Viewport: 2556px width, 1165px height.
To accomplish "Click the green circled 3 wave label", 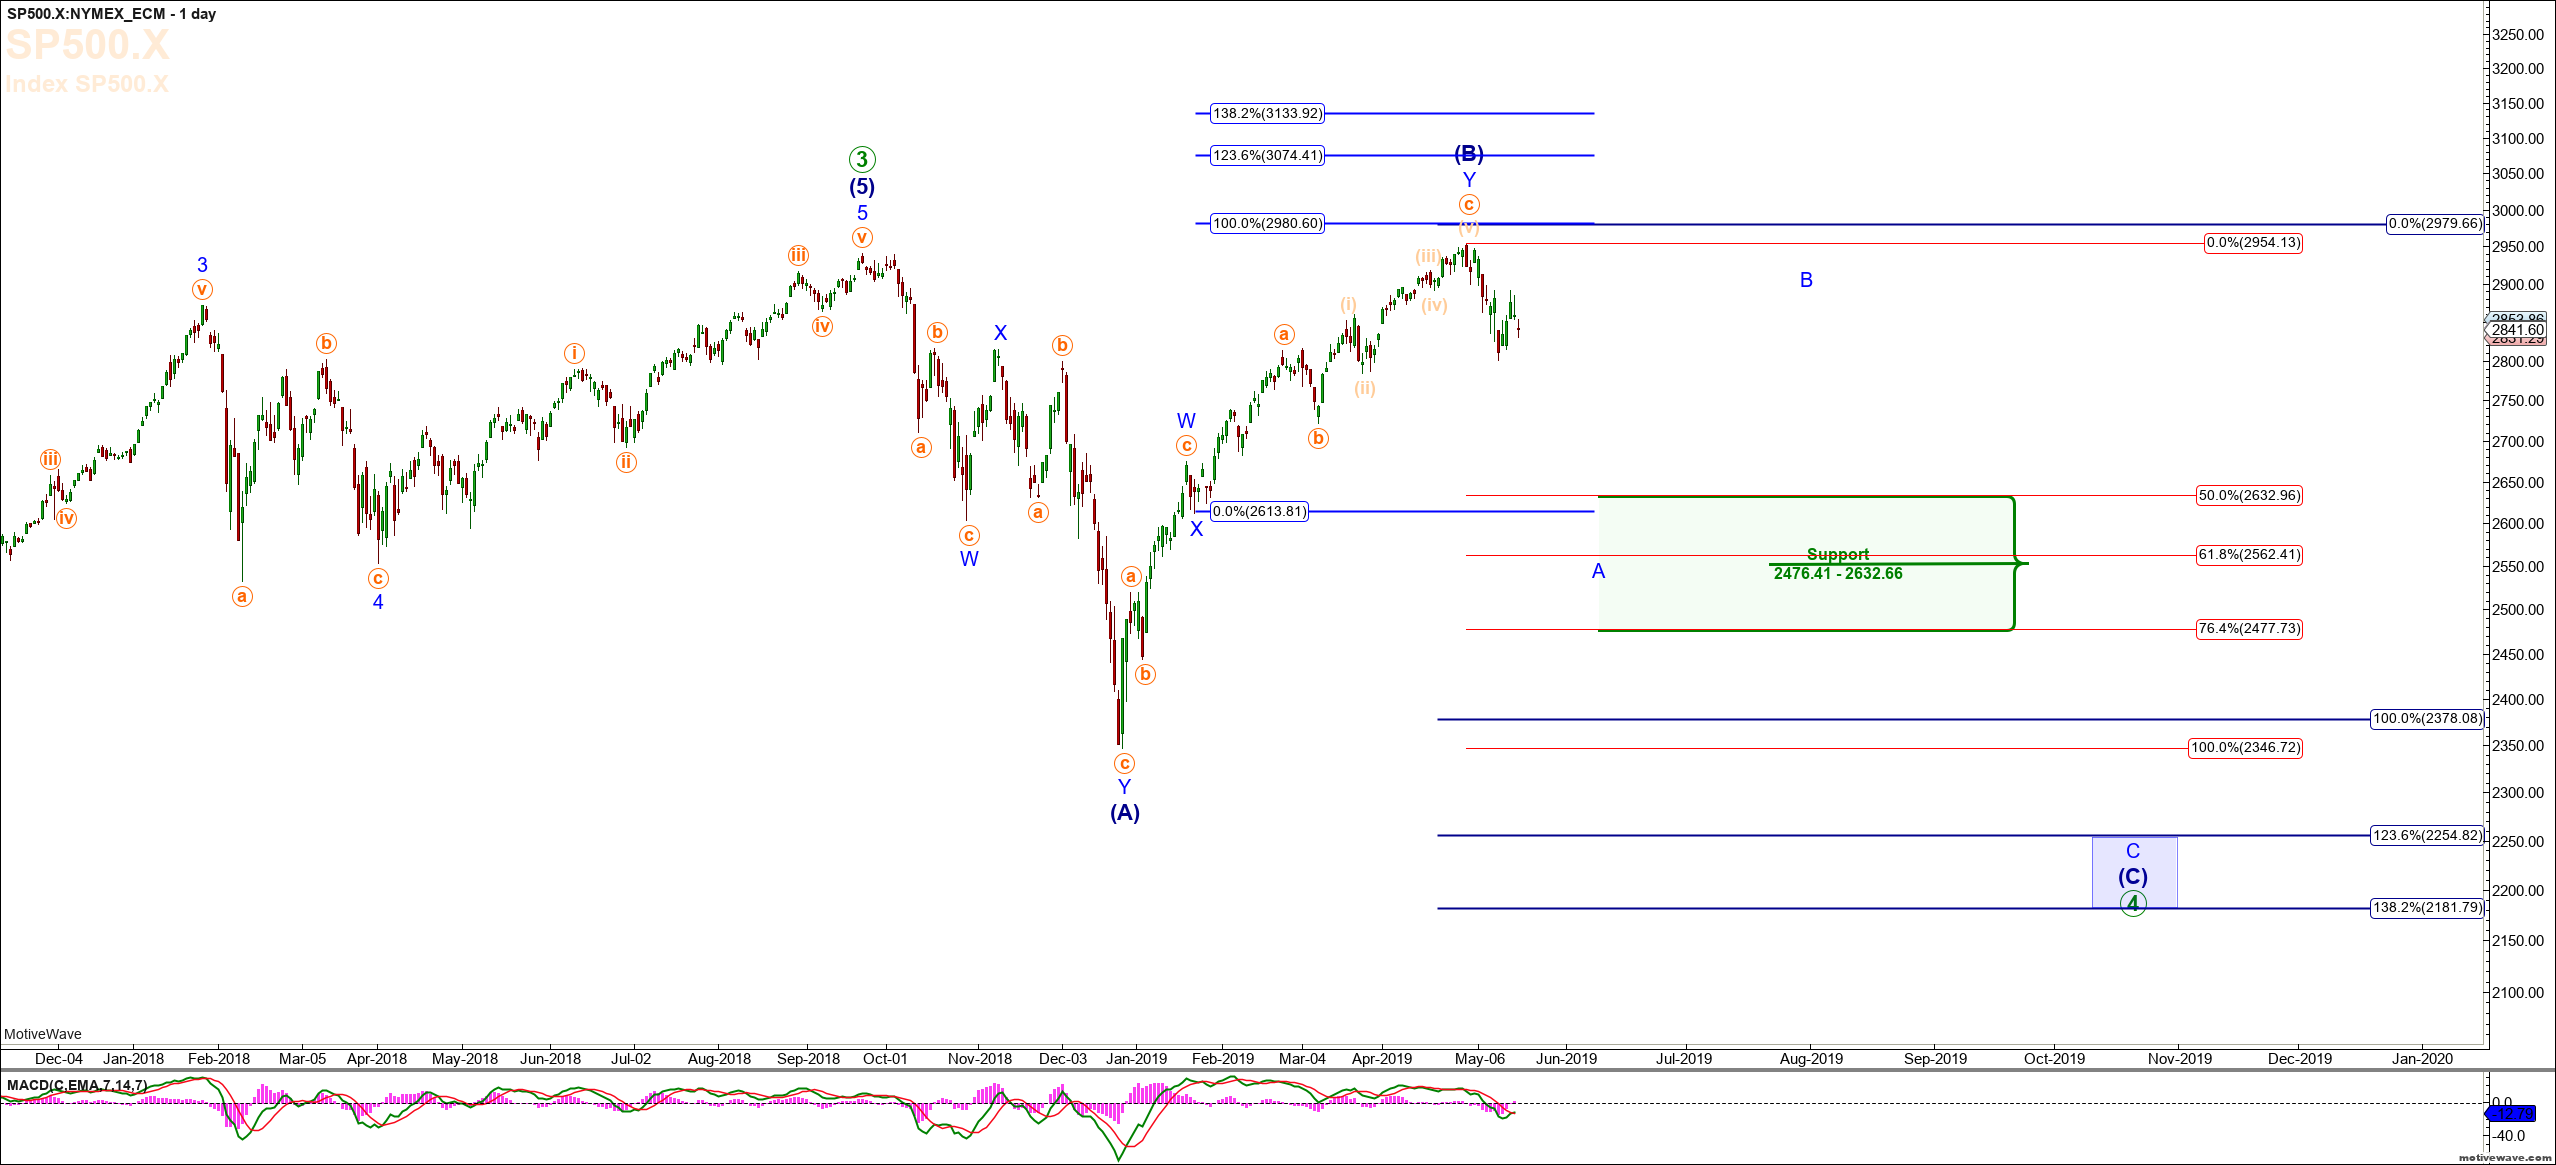I will click(x=862, y=159).
